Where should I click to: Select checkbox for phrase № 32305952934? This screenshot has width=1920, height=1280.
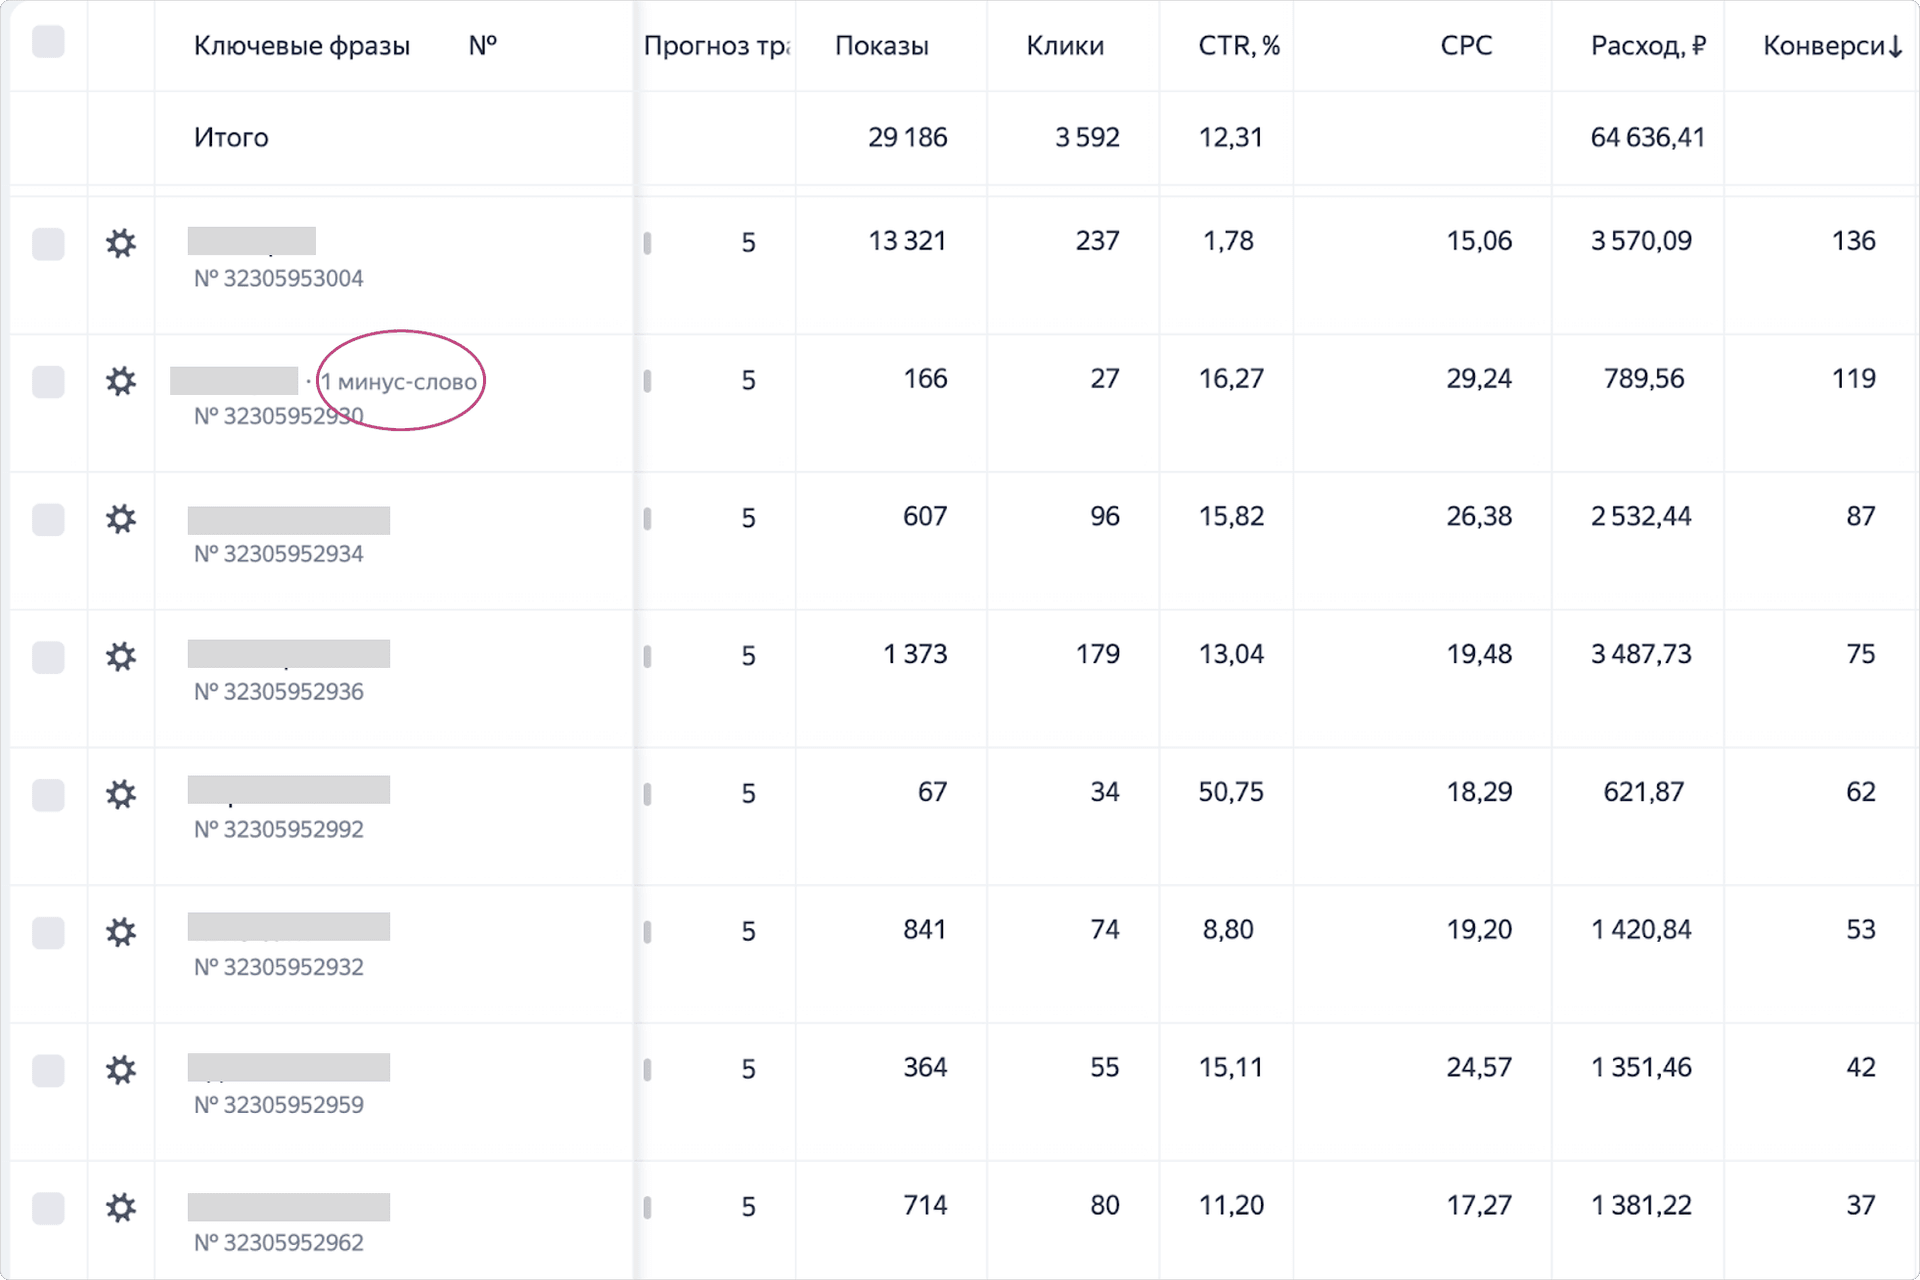(48, 520)
